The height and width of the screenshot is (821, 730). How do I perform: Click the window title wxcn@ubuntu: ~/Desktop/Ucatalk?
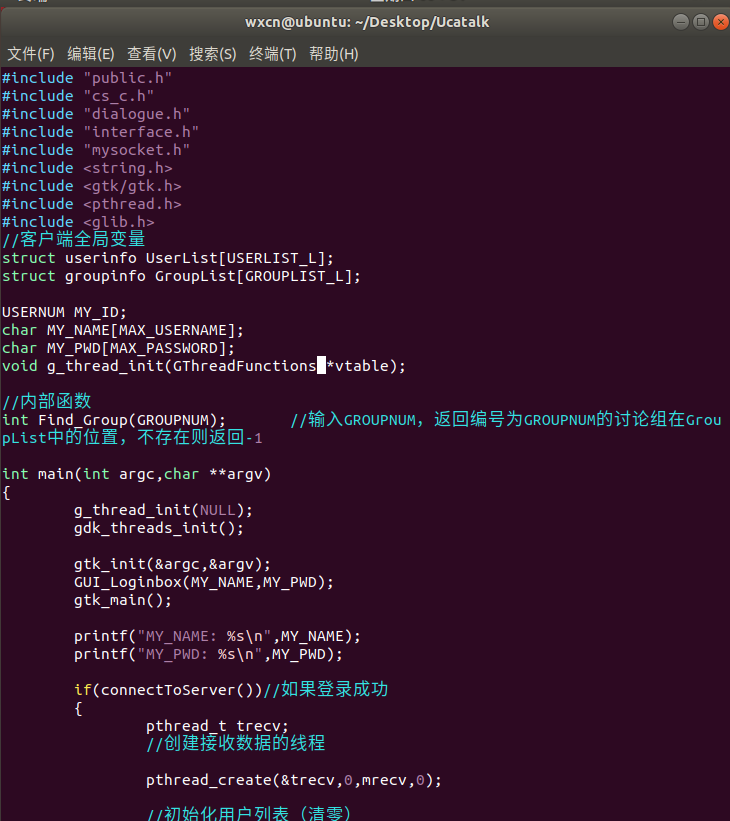[x=367, y=22]
